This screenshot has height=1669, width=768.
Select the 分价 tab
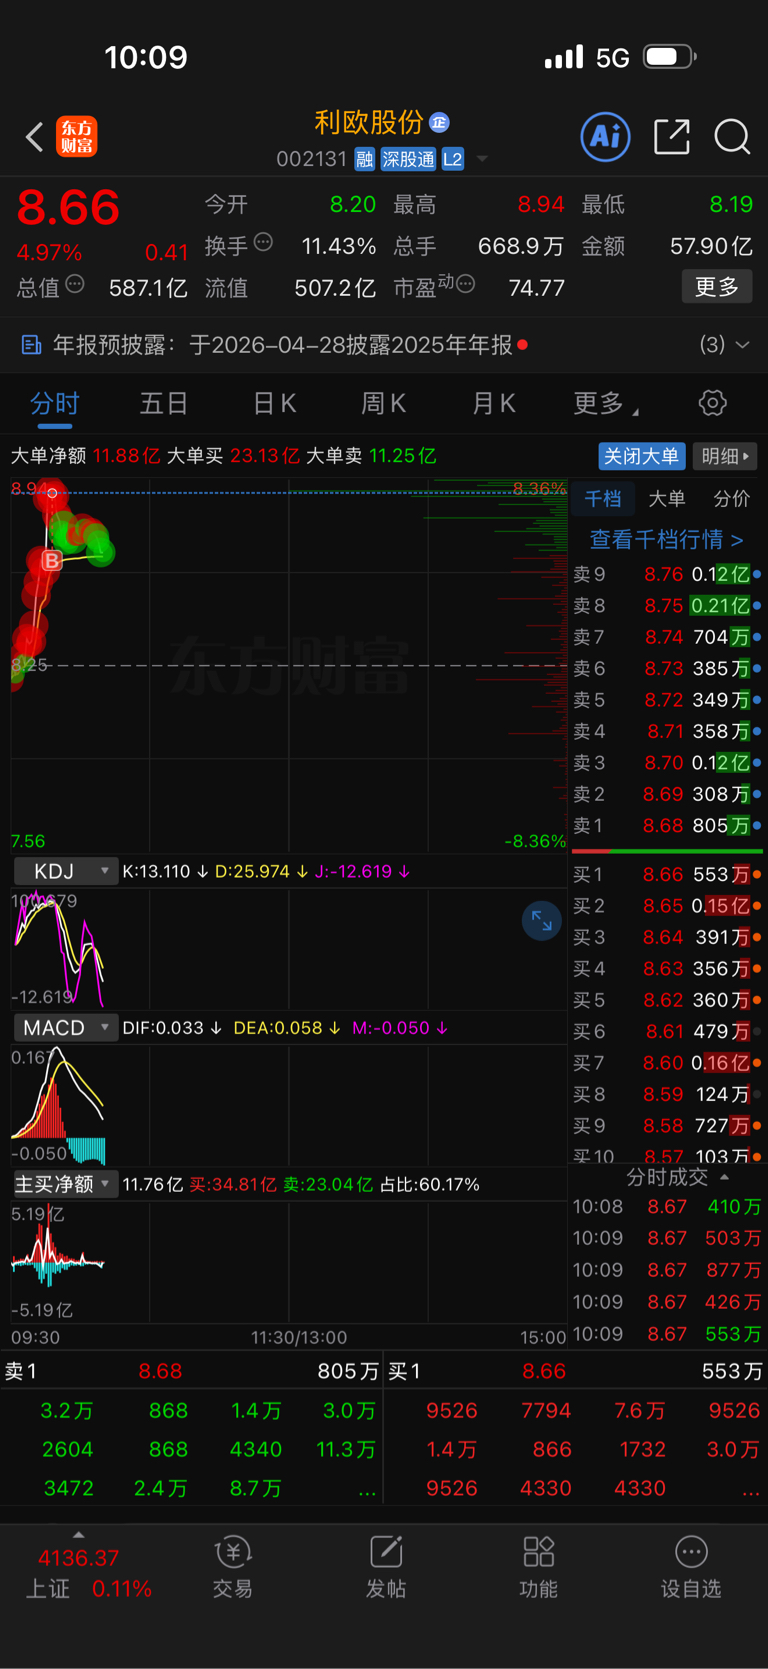(731, 499)
